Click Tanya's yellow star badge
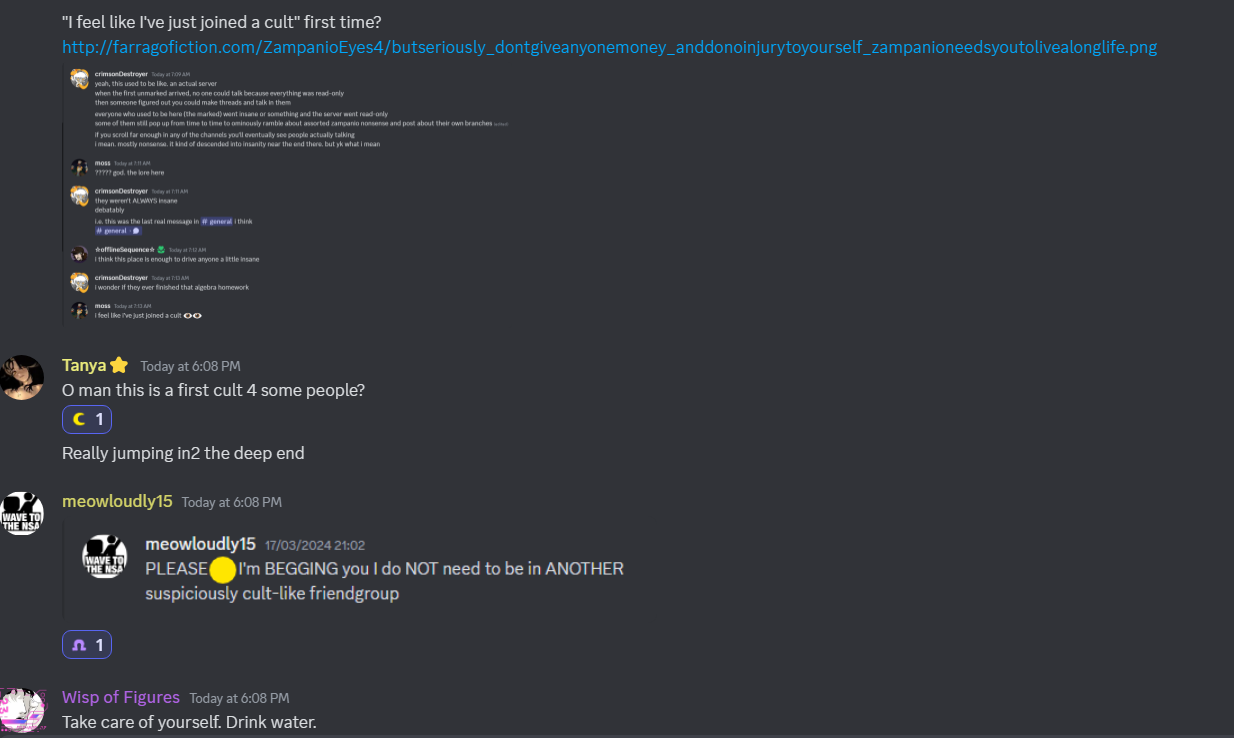 tap(119, 365)
